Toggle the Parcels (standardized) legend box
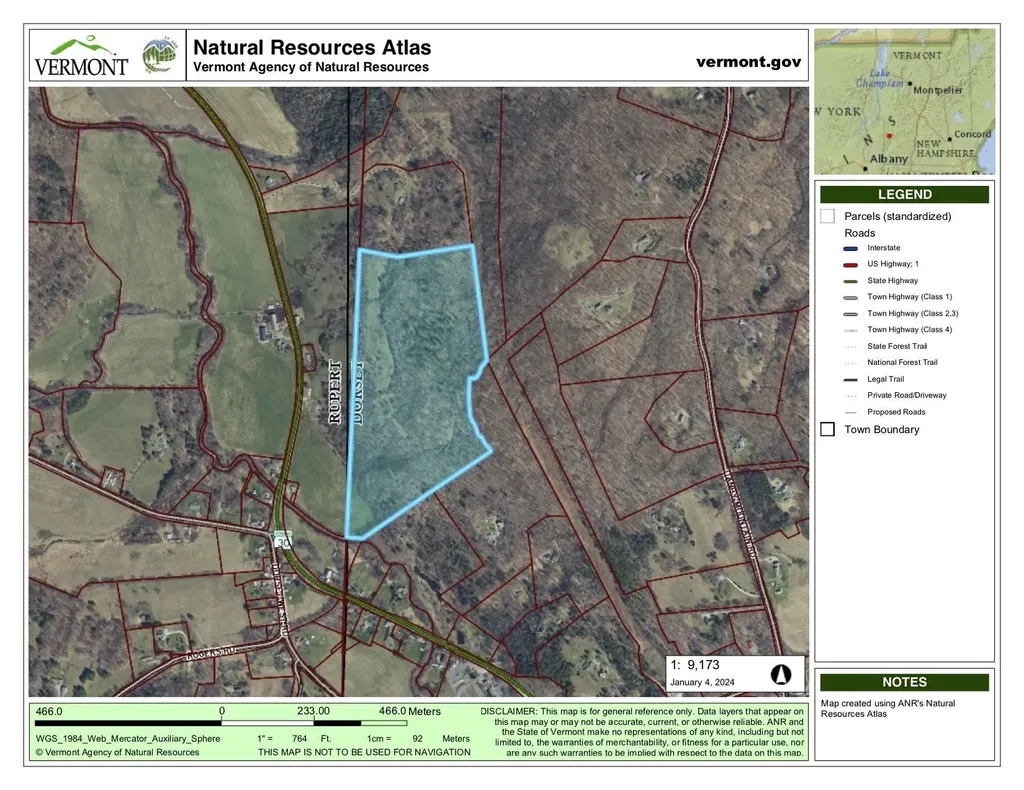 click(827, 216)
